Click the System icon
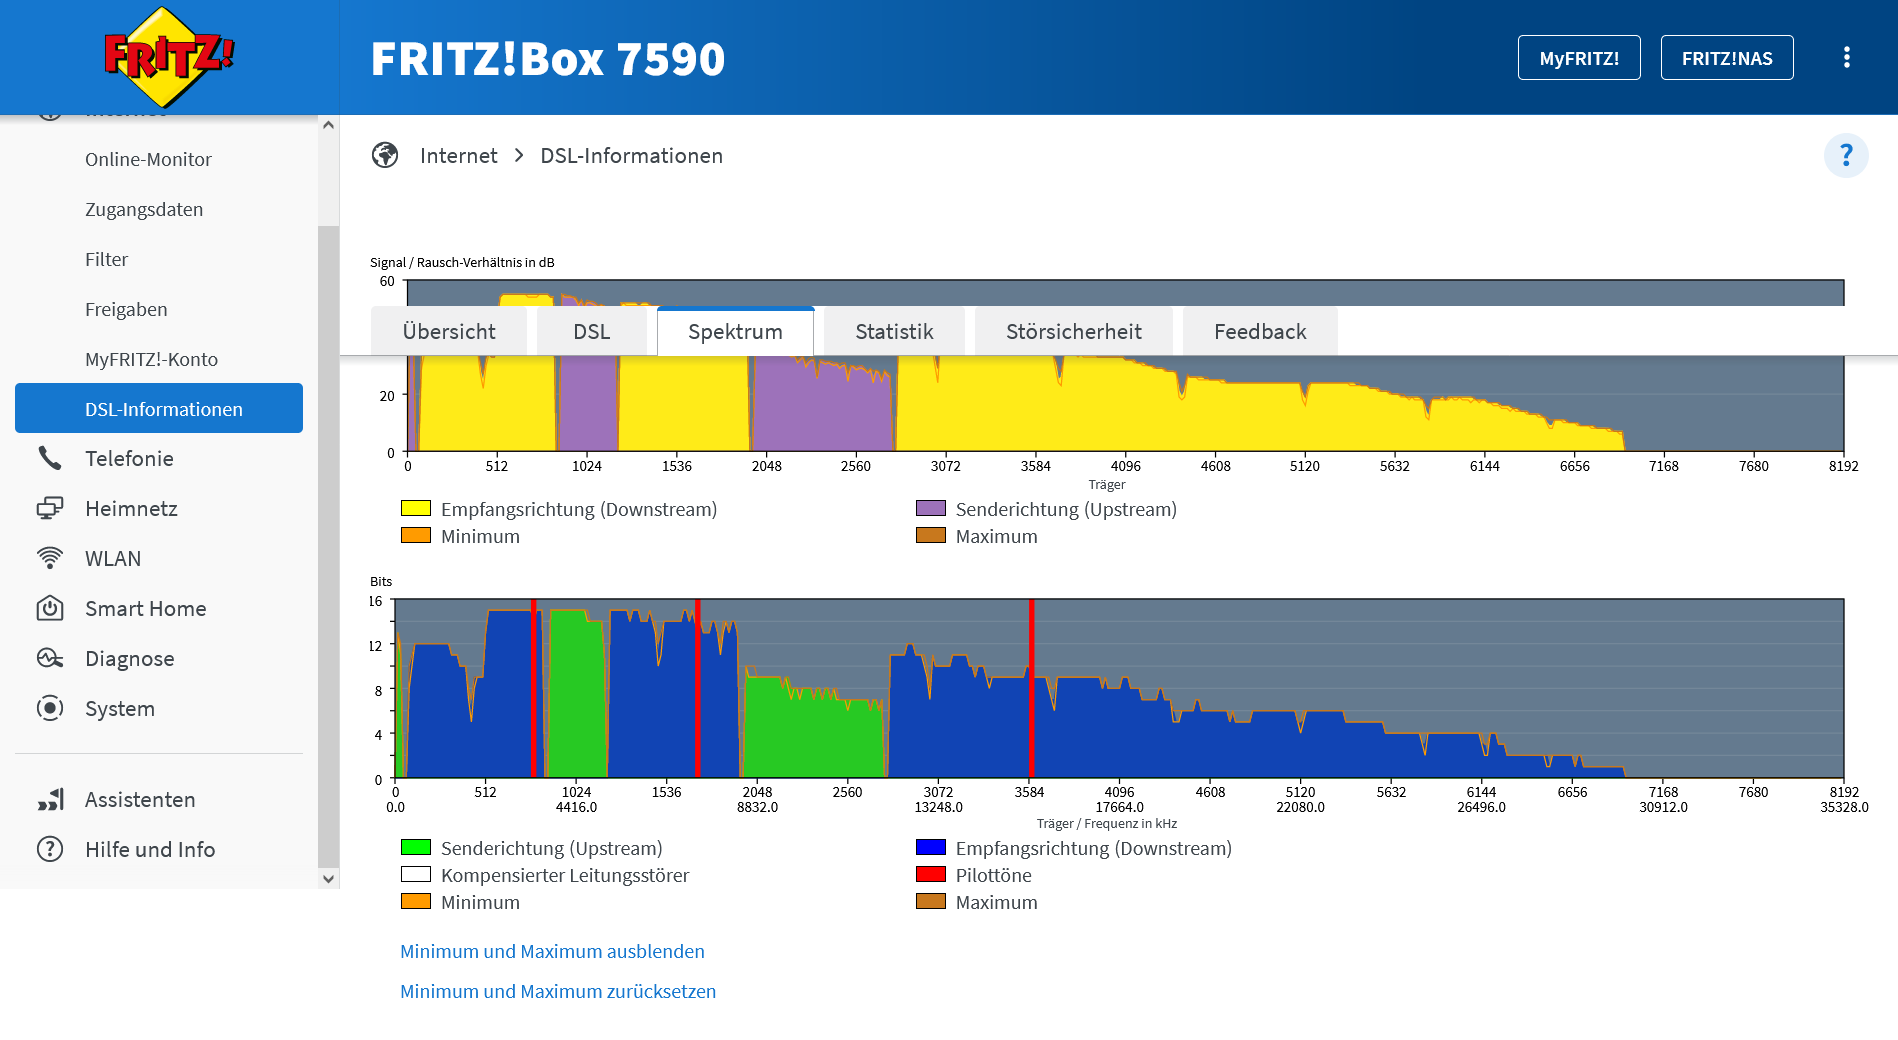The width and height of the screenshot is (1898, 1040). tap(50, 708)
